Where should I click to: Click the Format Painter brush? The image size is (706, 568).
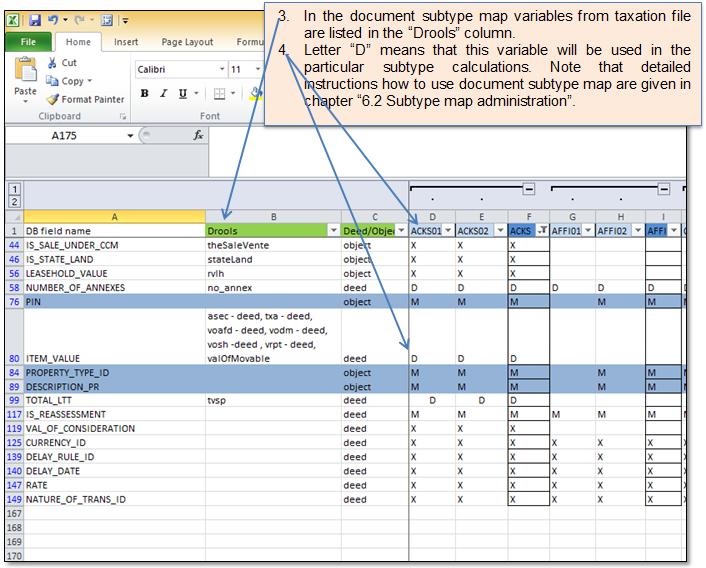click(x=53, y=99)
